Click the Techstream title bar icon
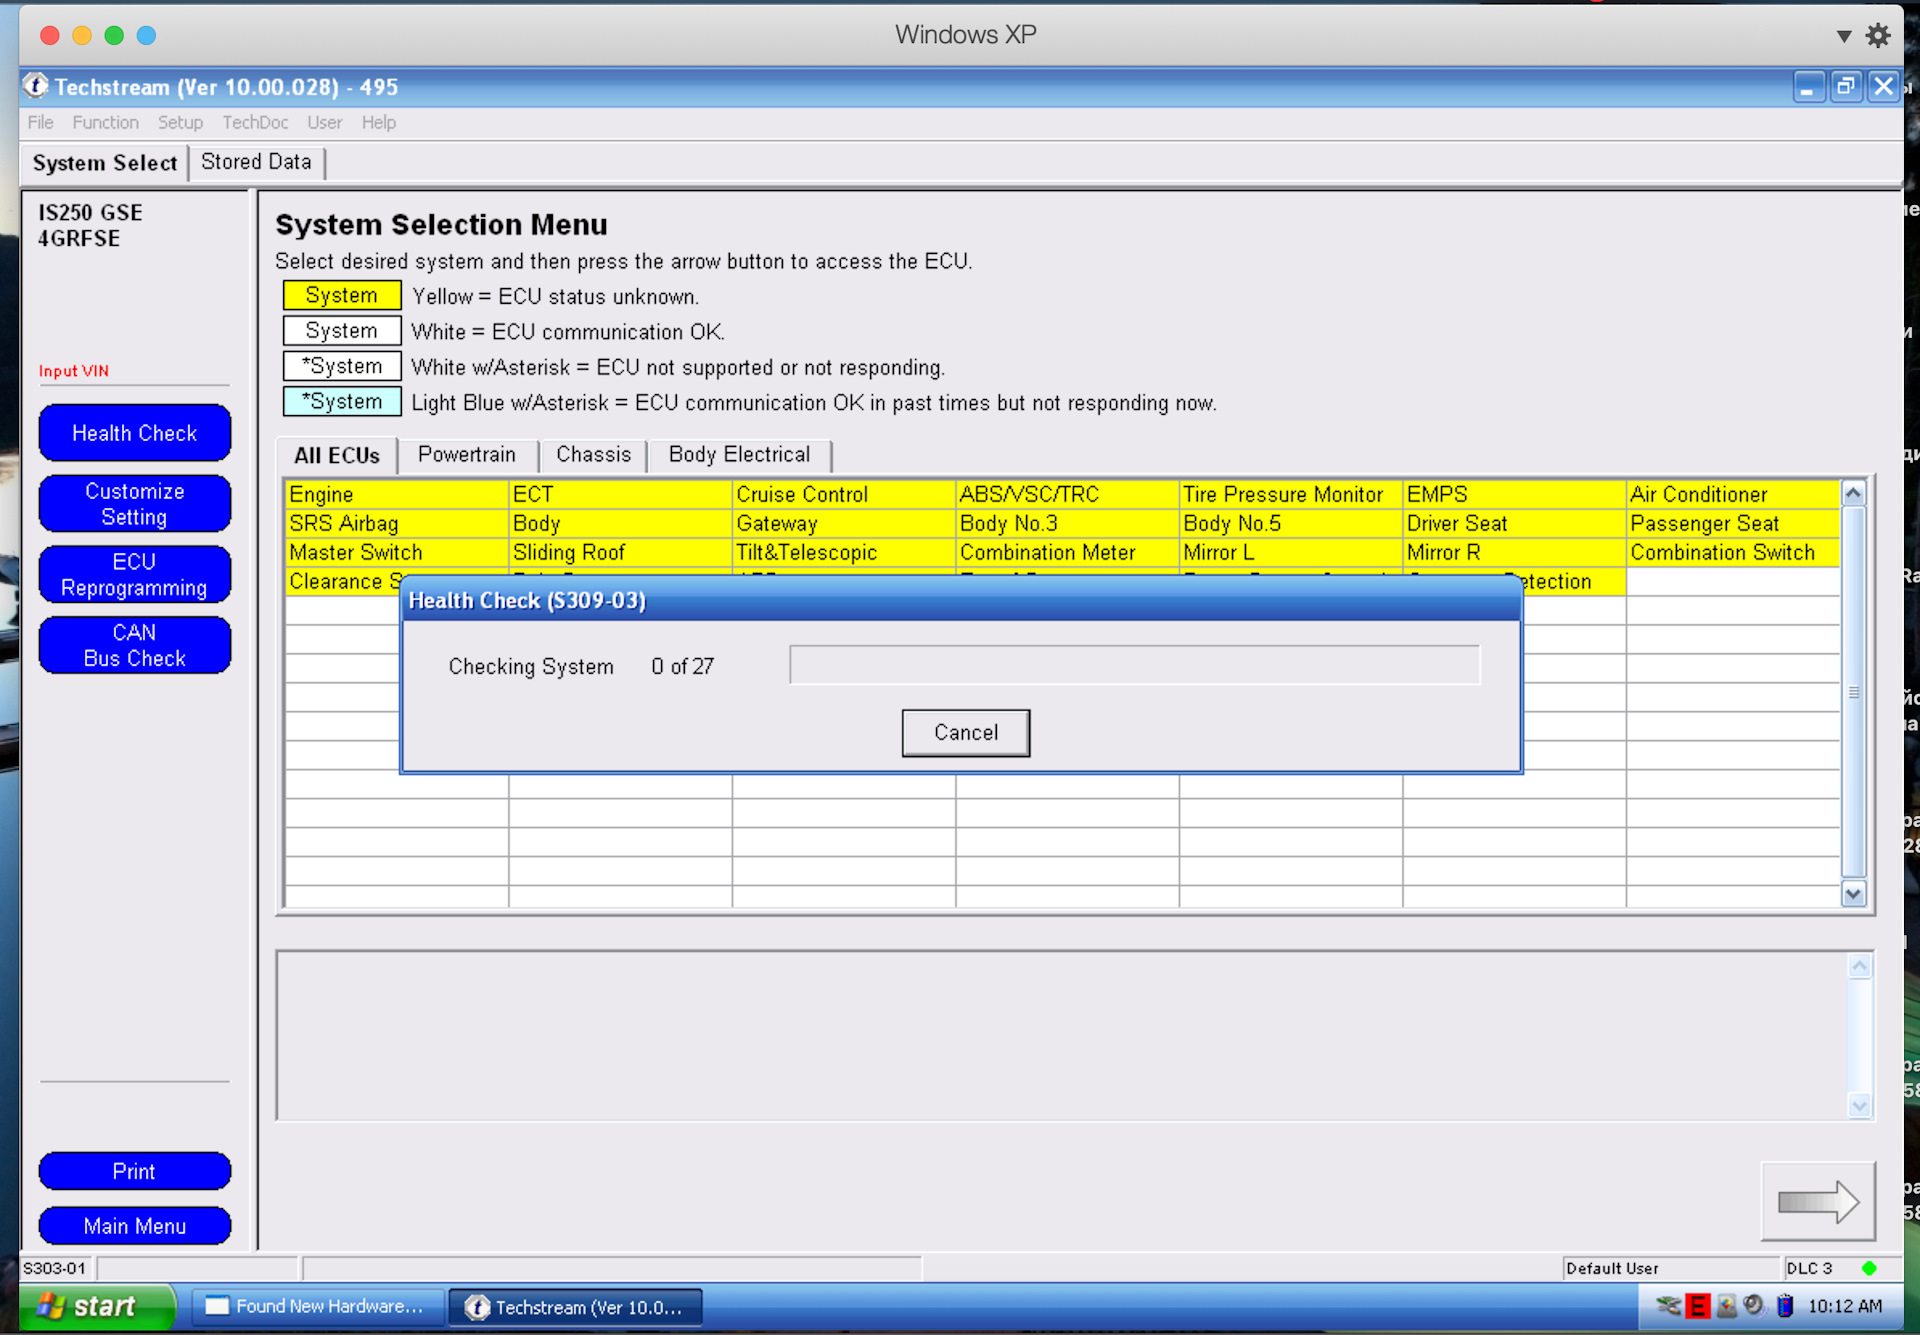The height and width of the screenshot is (1335, 1920). [36, 86]
